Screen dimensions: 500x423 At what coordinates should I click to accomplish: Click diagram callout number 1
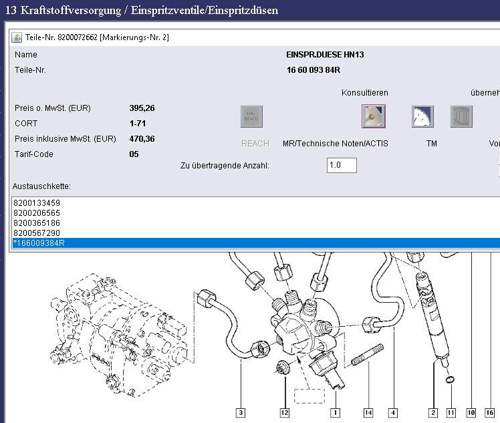click(x=335, y=413)
